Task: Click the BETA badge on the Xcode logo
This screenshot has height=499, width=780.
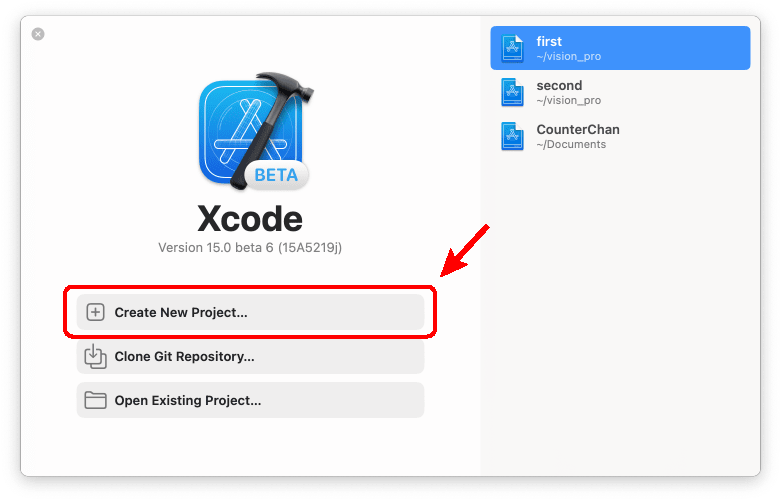Action: click(x=276, y=175)
